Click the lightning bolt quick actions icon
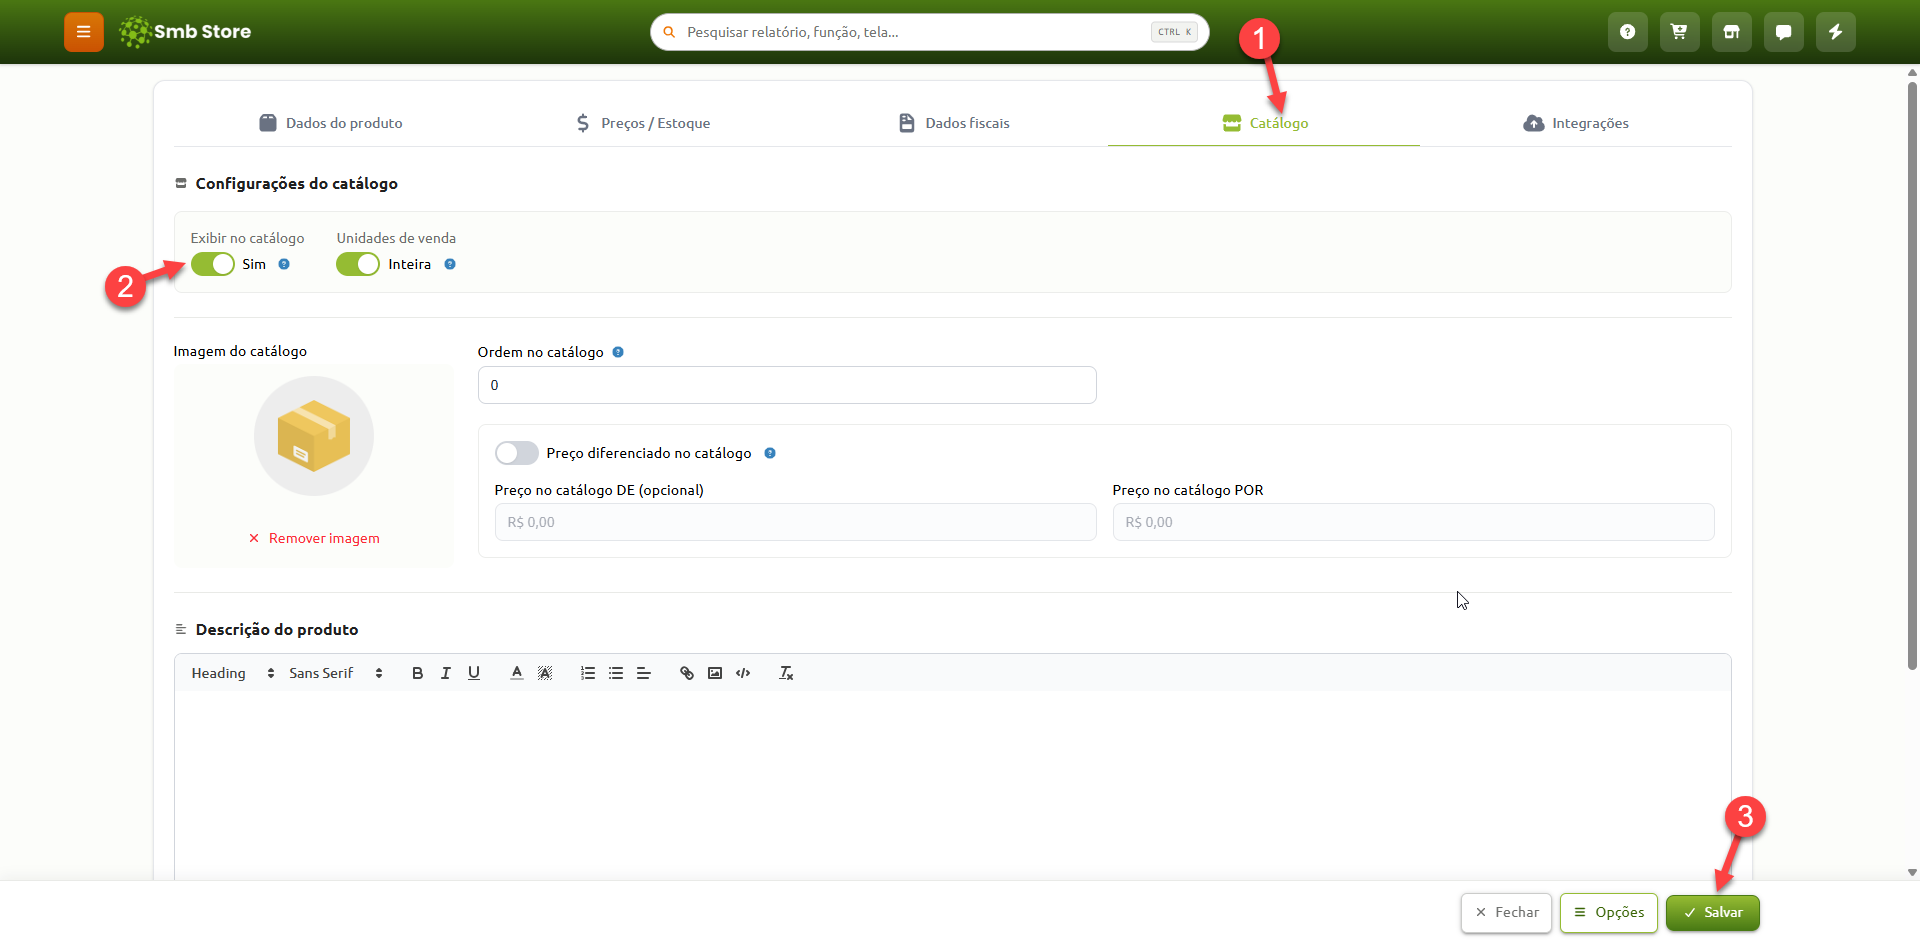 coord(1836,32)
